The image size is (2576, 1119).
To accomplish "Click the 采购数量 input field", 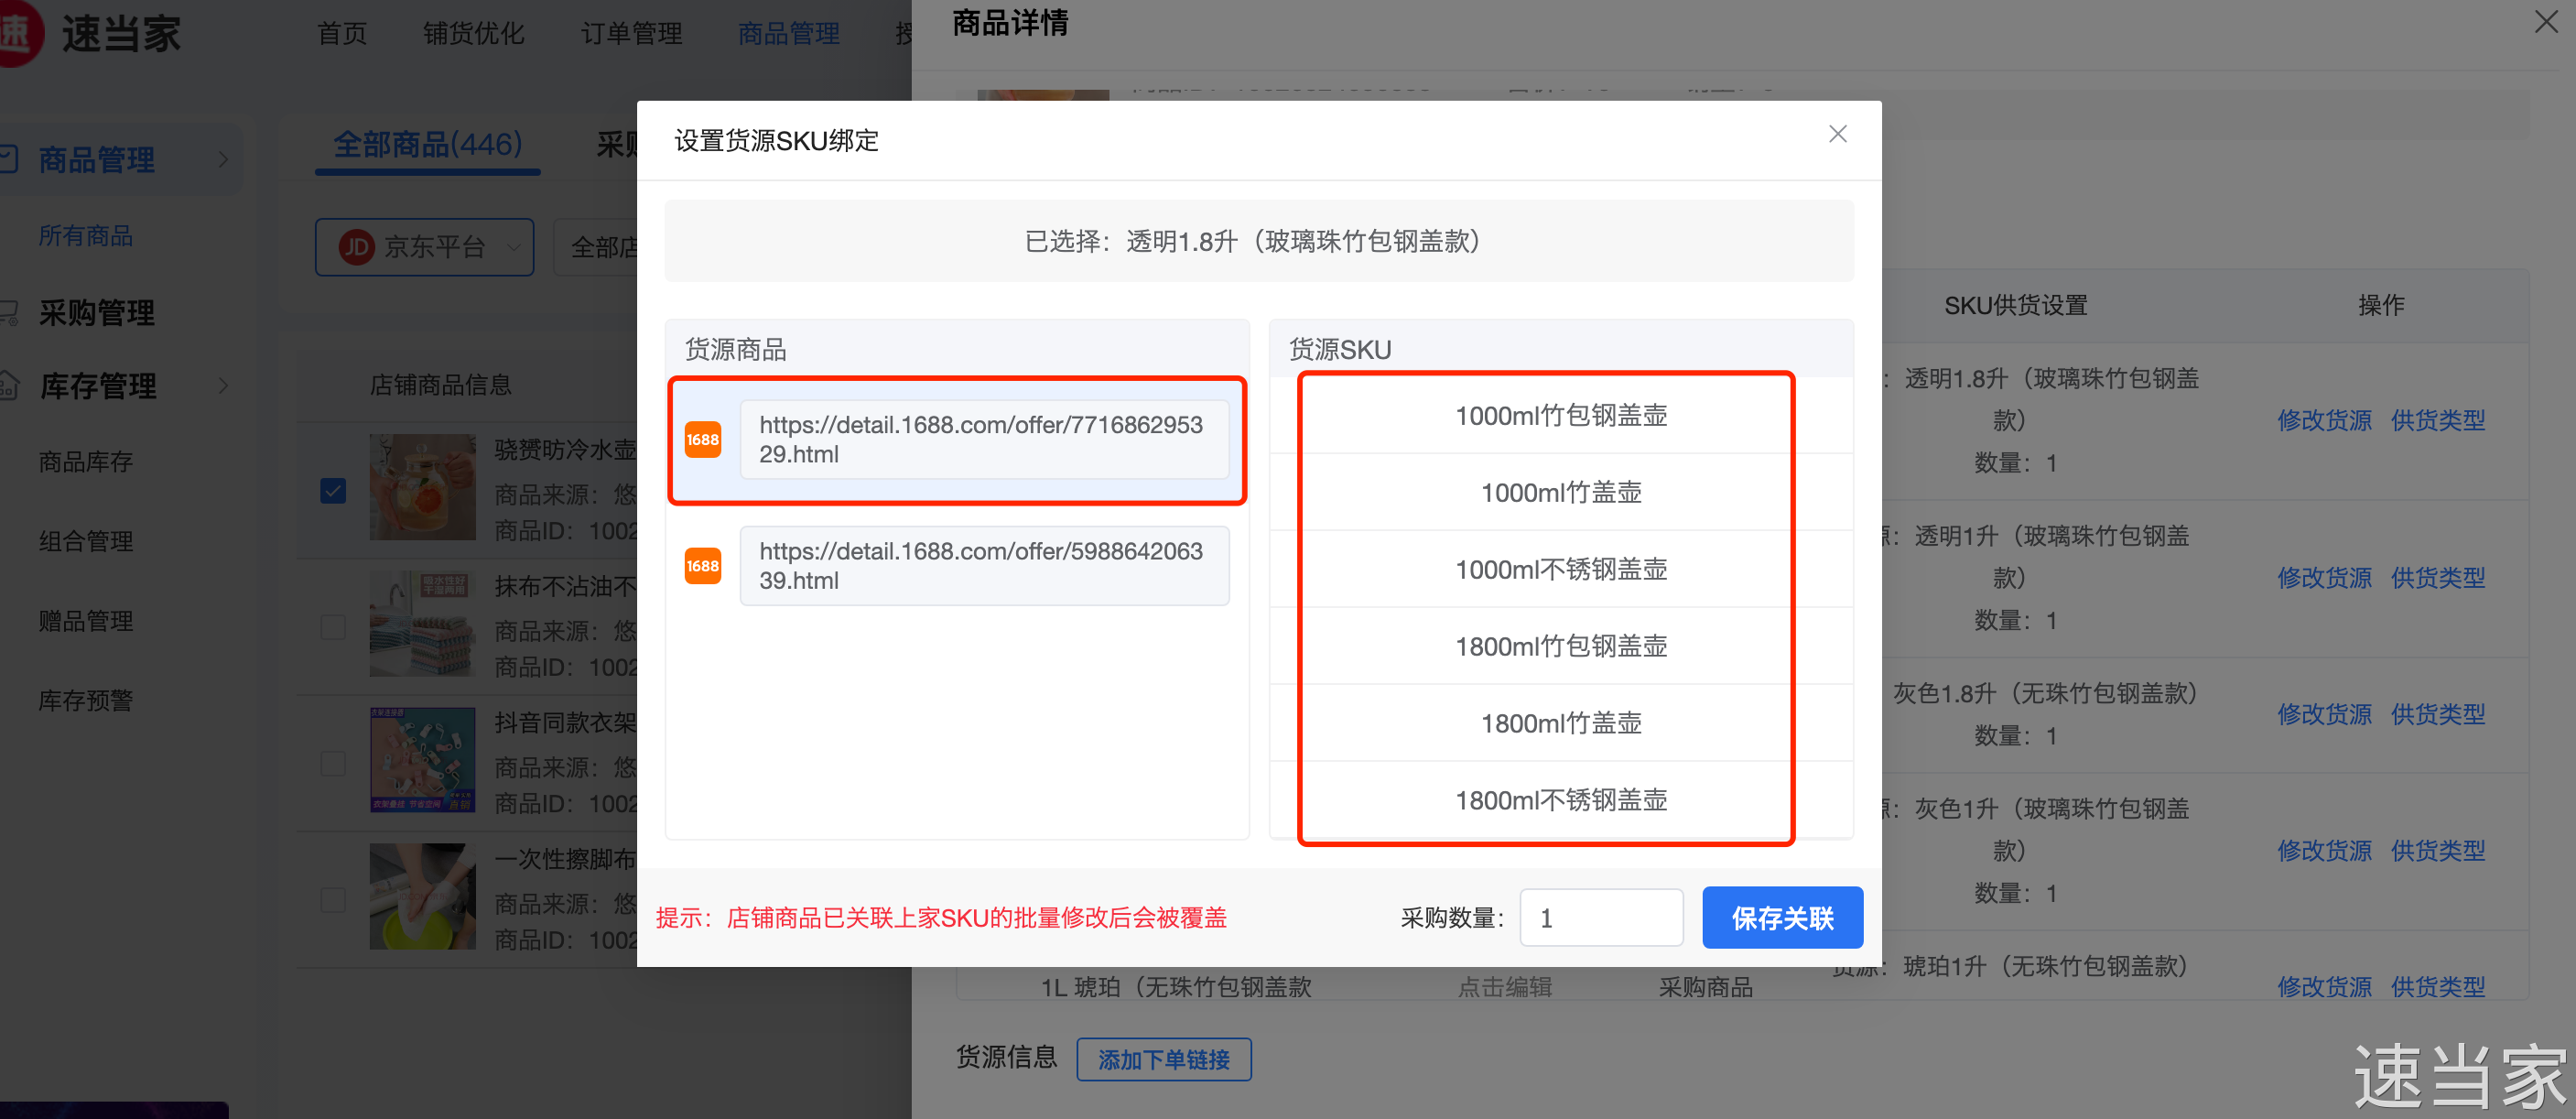I will point(1600,917).
